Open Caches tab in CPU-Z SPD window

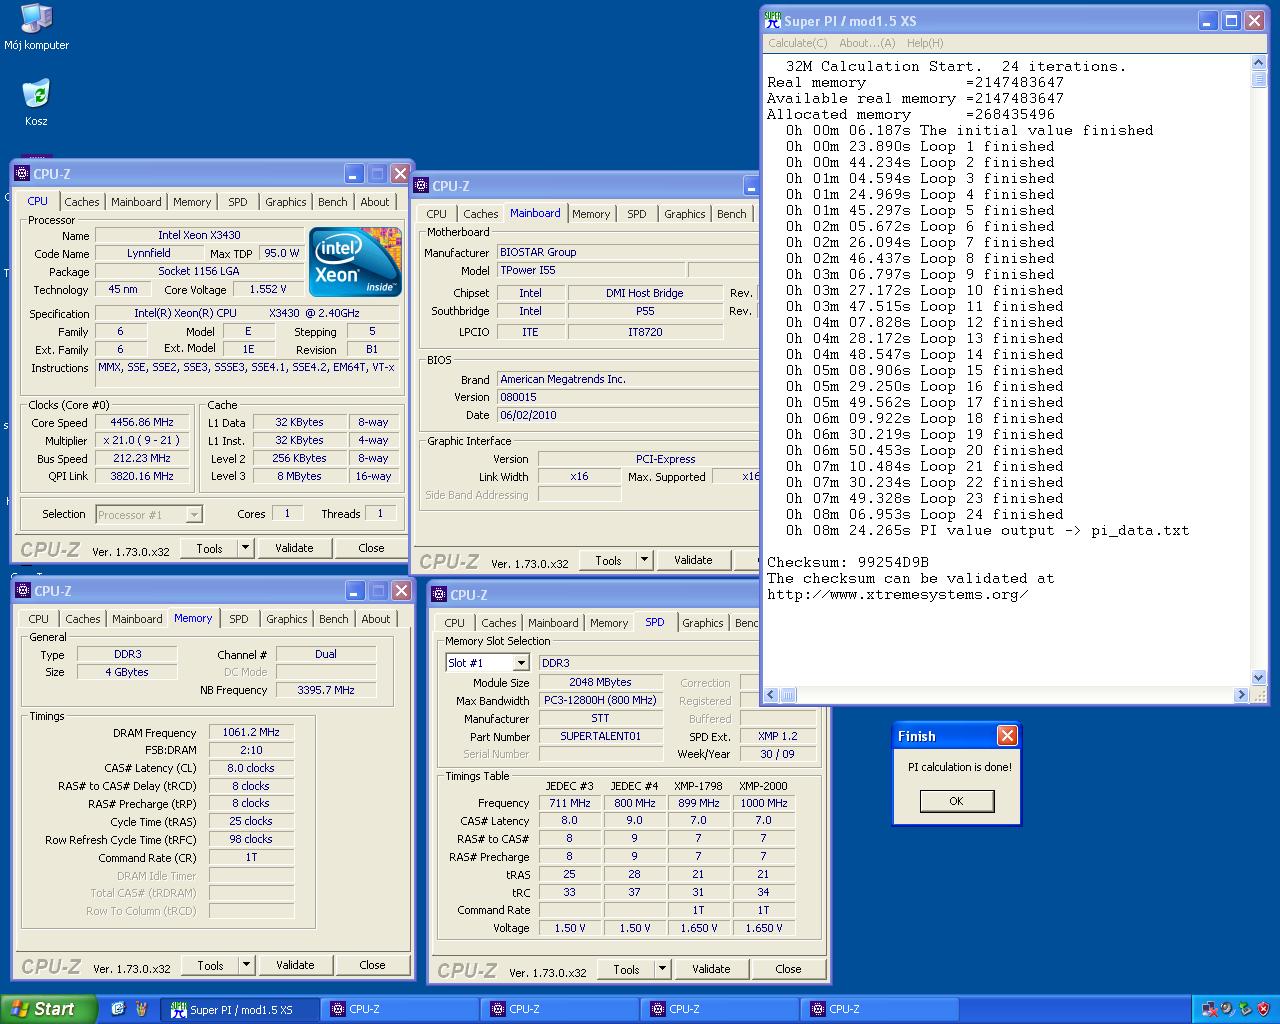[x=499, y=623]
